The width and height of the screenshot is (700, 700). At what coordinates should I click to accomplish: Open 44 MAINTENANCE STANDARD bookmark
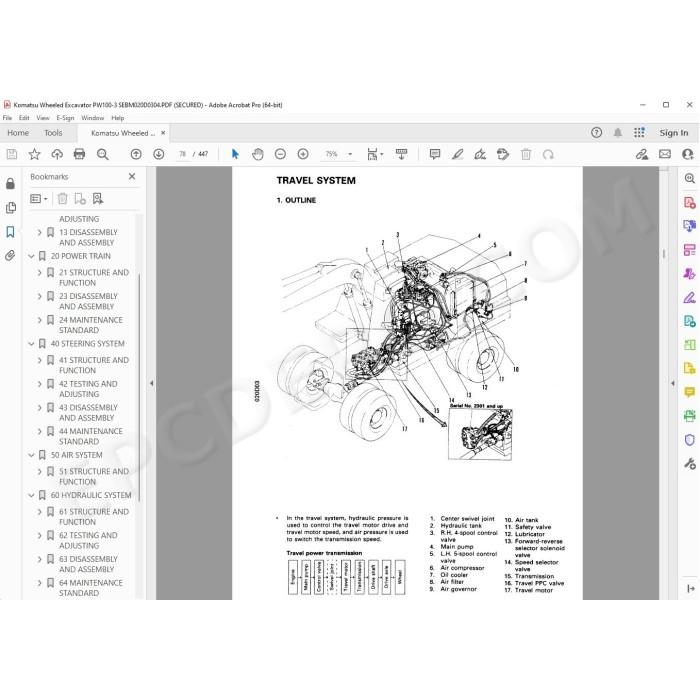91,436
